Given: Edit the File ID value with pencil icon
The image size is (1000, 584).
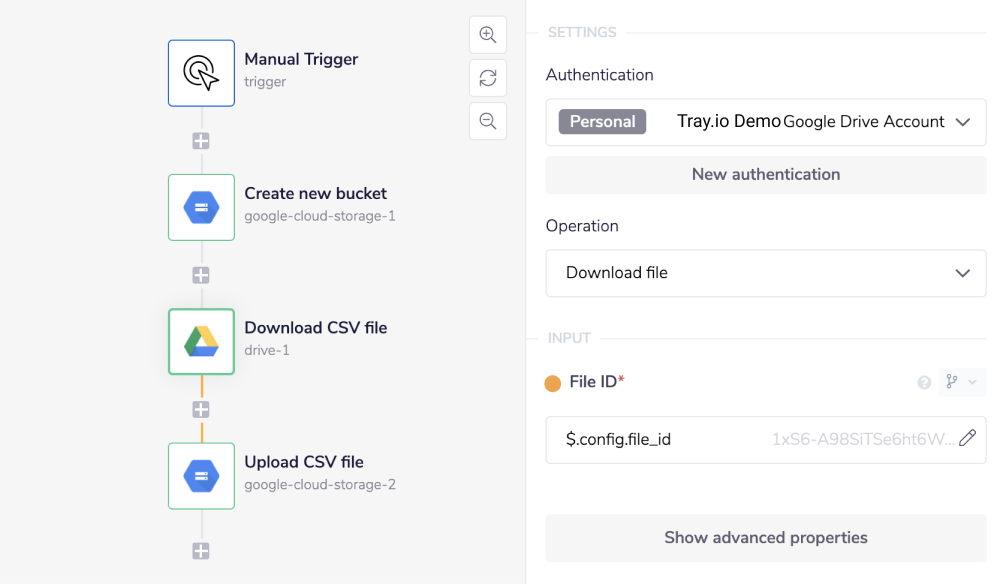Looking at the screenshot, I should click(x=967, y=438).
